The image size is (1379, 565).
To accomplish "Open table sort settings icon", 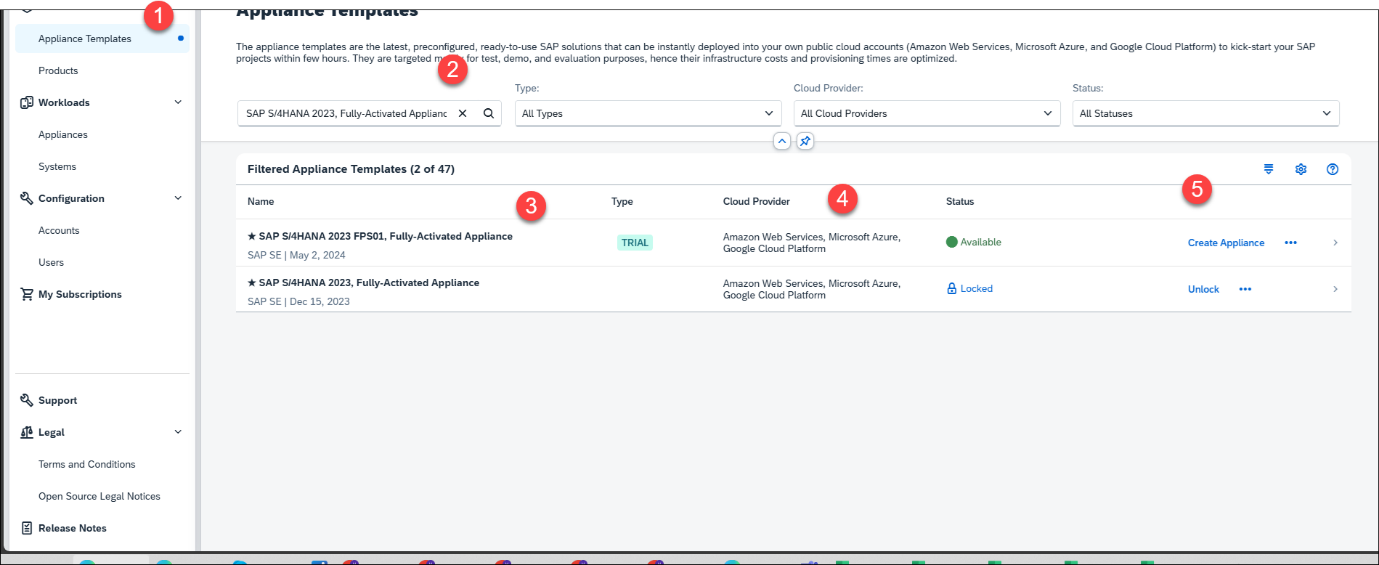I will tap(1268, 169).
